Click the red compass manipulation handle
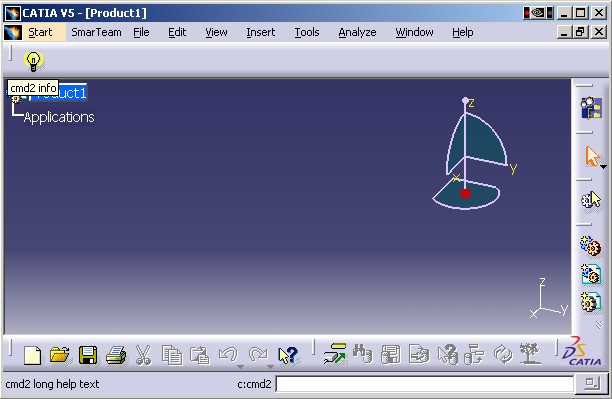612x399 pixels. click(x=465, y=193)
